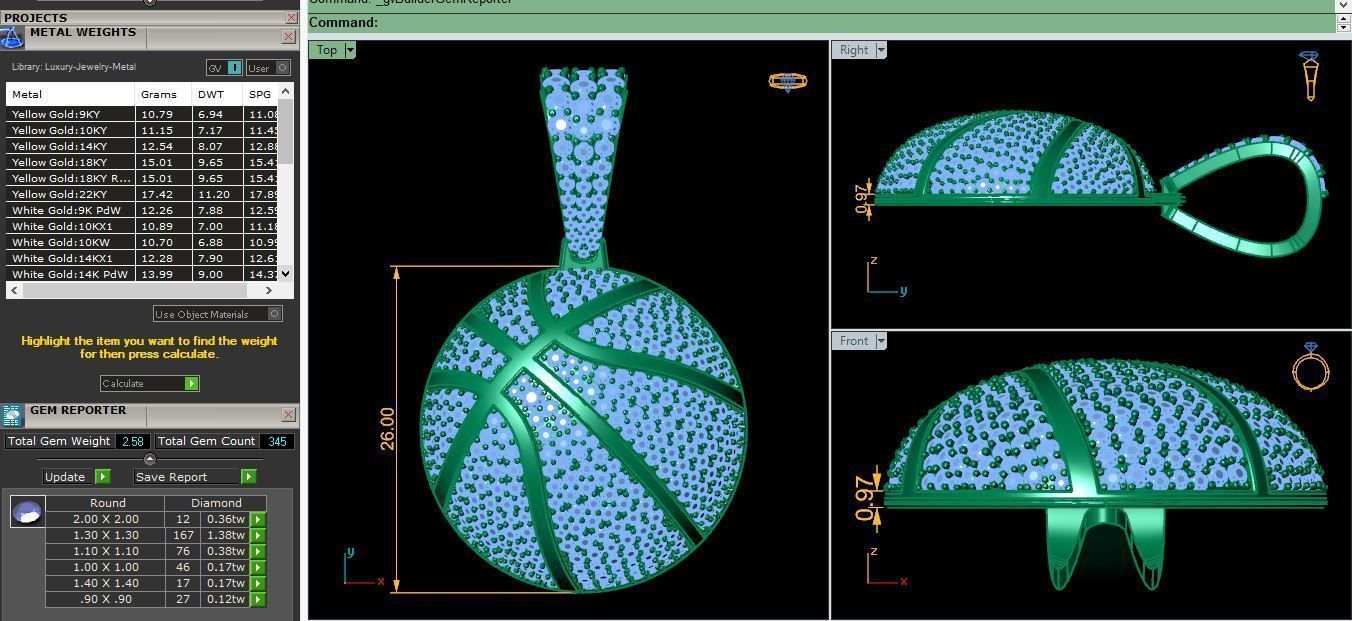Screen dimensions: 1352x621
Task: Click the 2.00 X 2.00 size cell
Action: pyautogui.click(x=105, y=519)
